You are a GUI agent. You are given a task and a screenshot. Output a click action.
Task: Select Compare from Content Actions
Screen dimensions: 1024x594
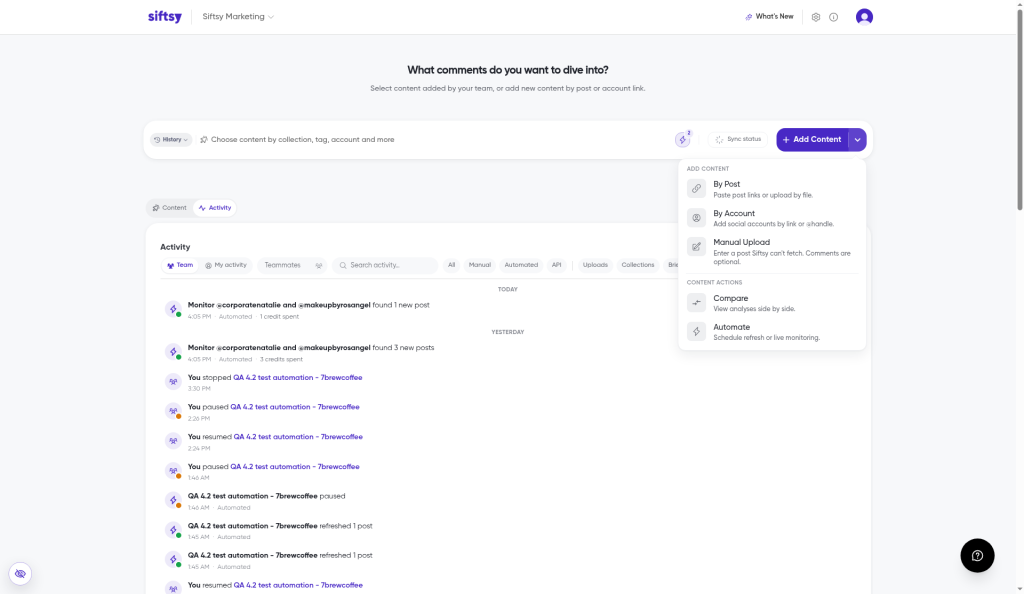coord(772,303)
